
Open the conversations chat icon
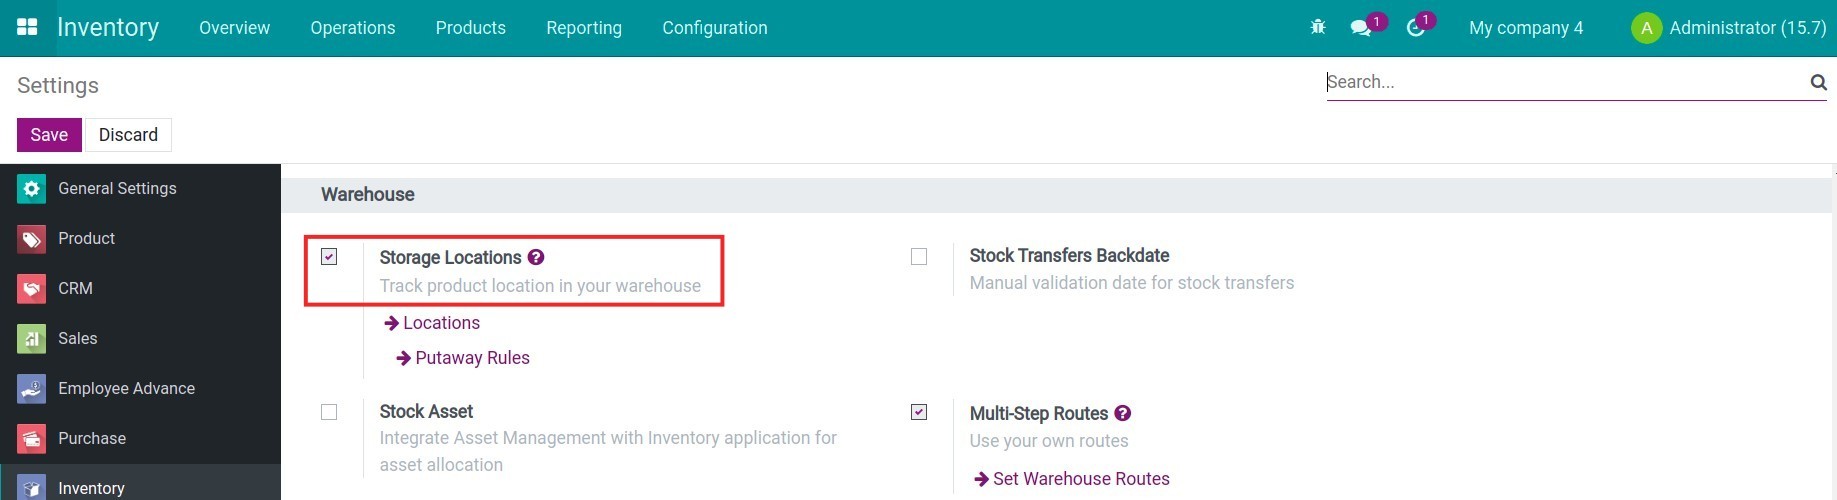point(1360,28)
